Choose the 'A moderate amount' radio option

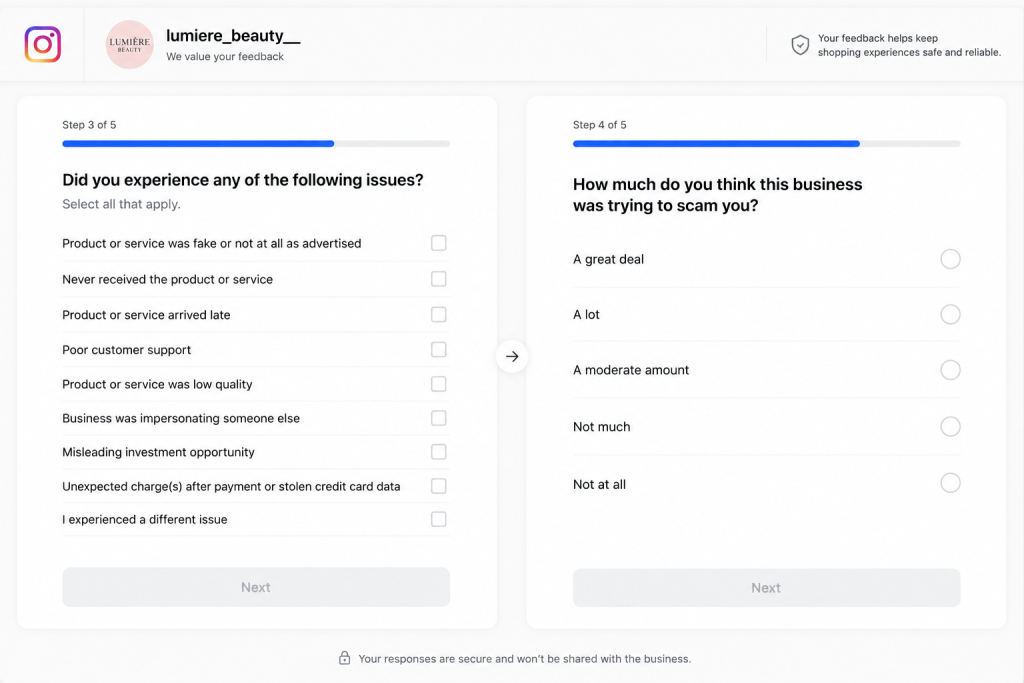tap(950, 370)
